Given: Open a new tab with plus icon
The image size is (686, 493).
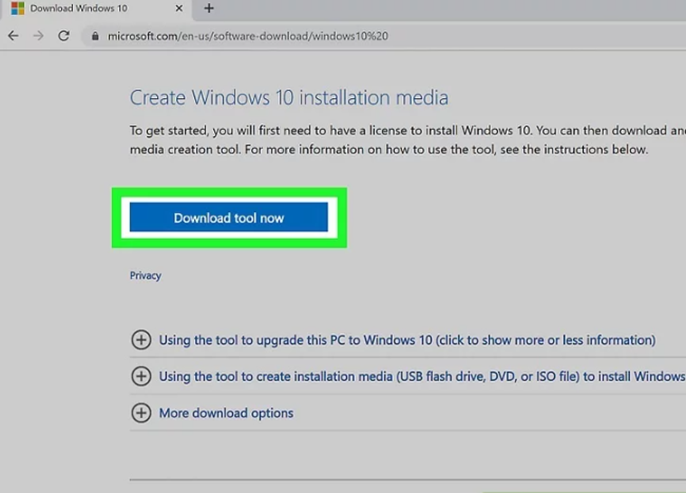Looking at the screenshot, I should [x=209, y=8].
